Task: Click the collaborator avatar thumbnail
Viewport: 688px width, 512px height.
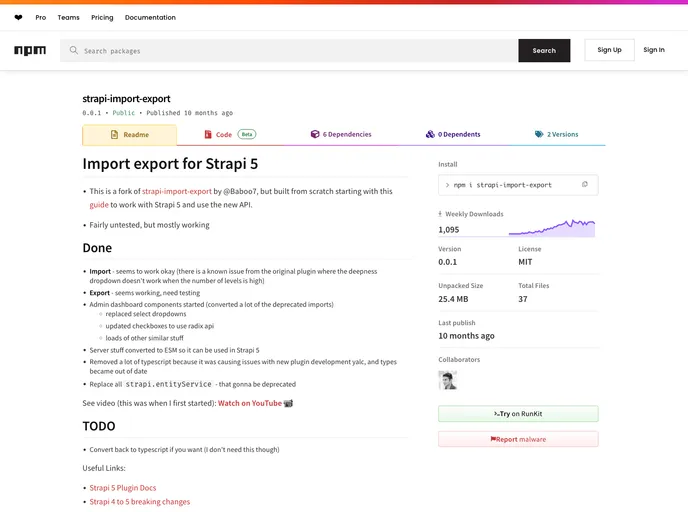Action: pyautogui.click(x=448, y=380)
